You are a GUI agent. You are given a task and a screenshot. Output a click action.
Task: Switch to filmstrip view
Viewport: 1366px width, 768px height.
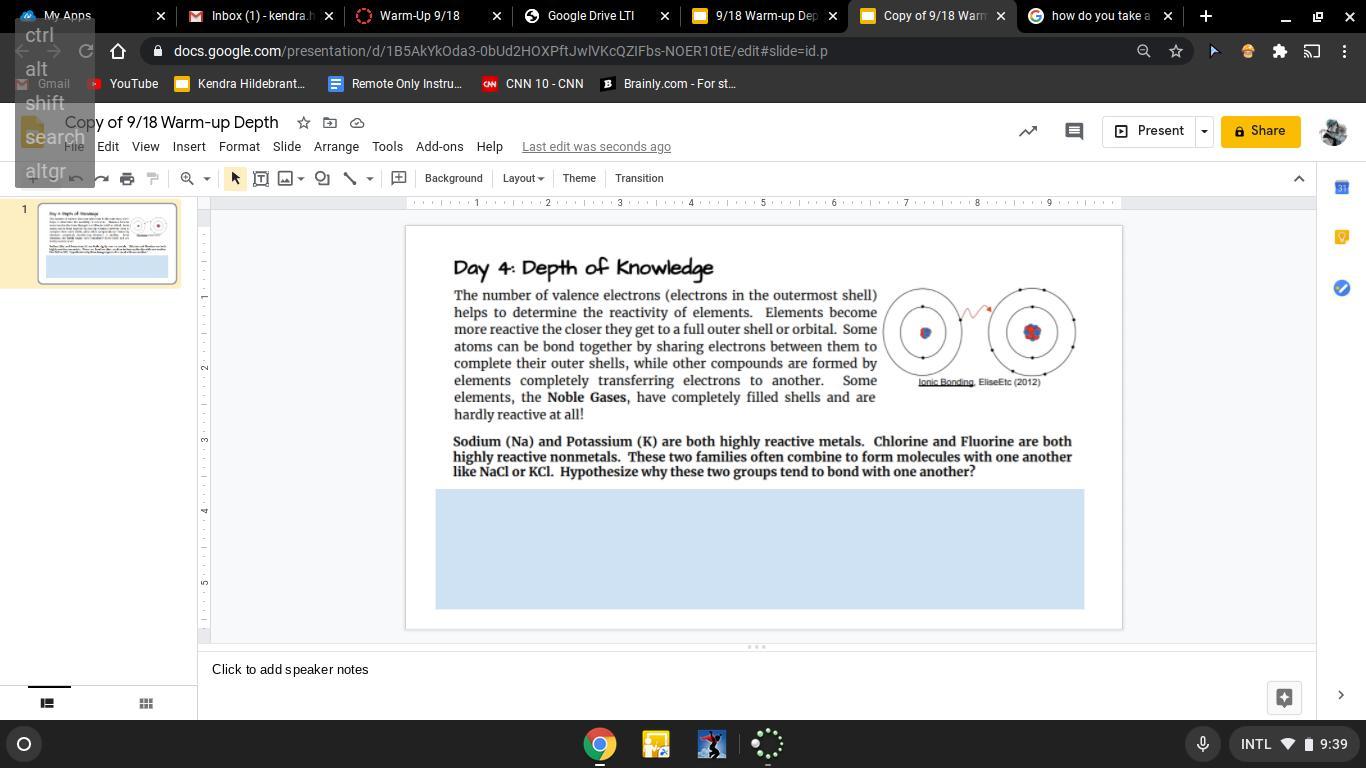[x=47, y=703]
